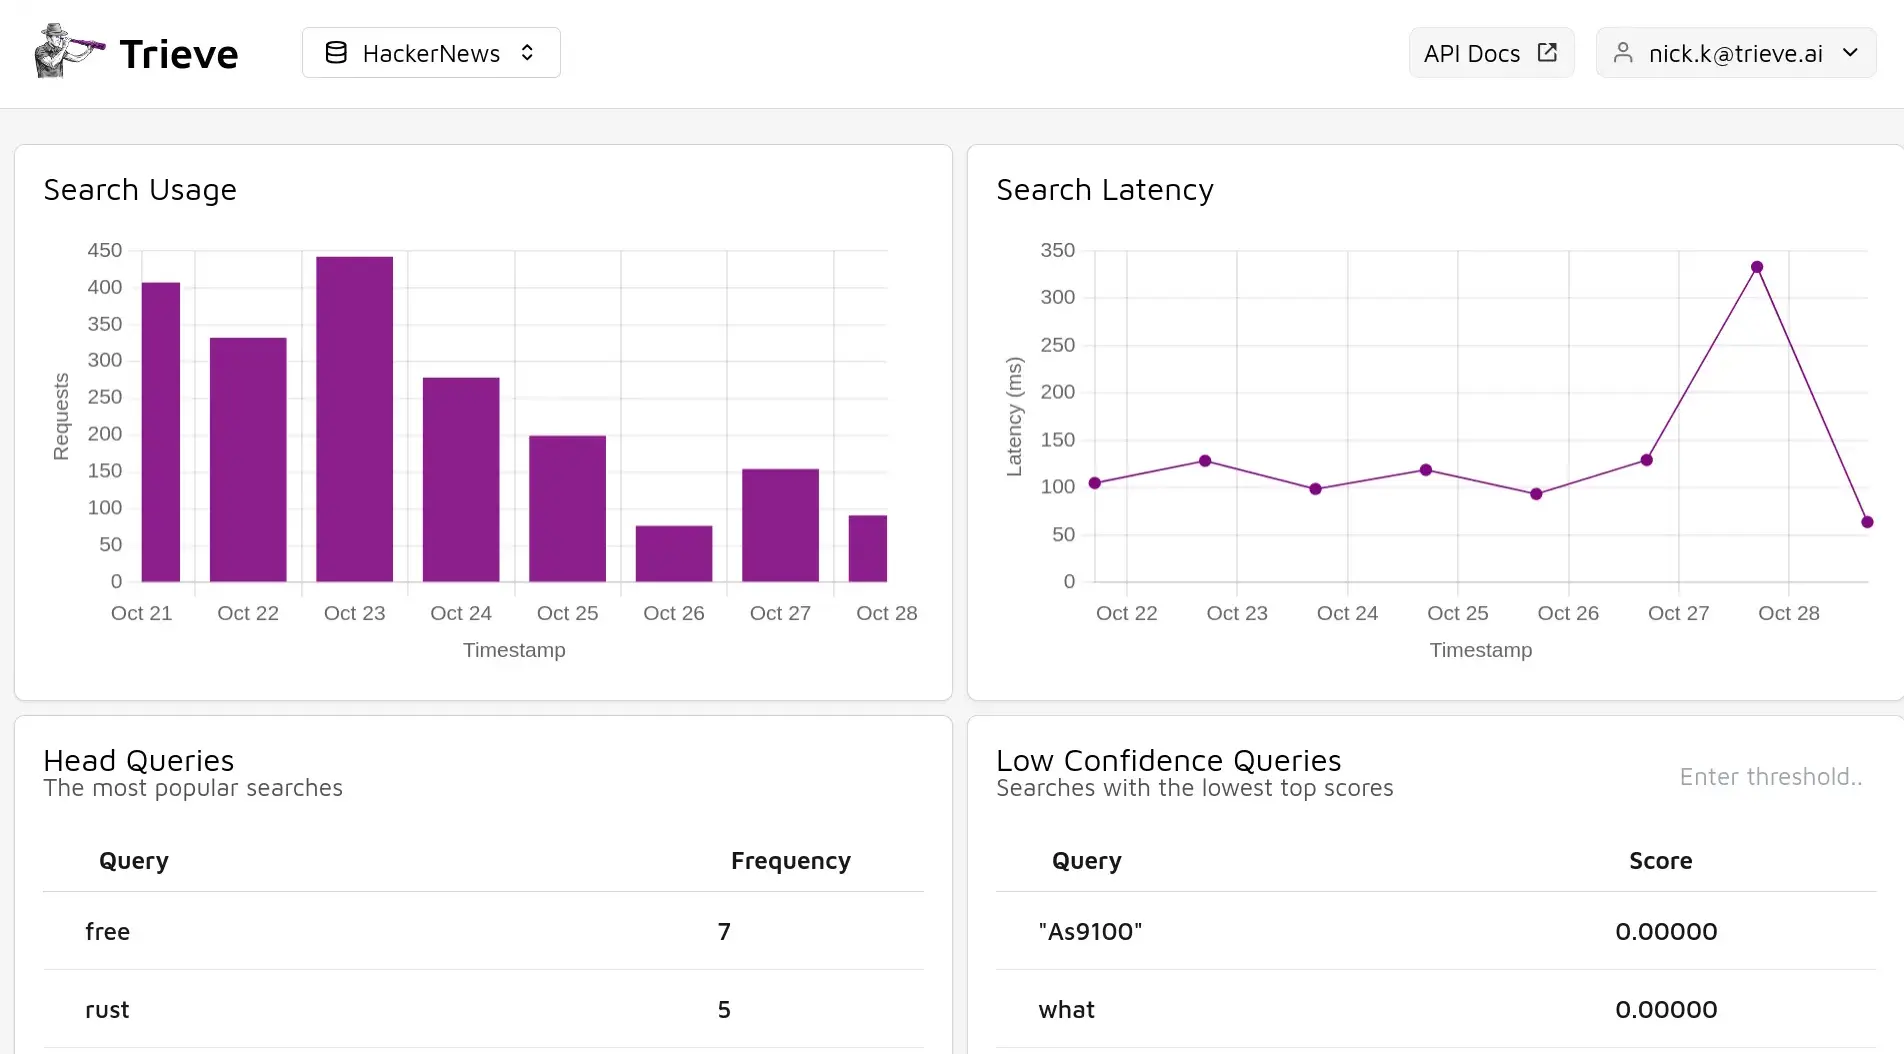Select the 'free' query row
Viewport: 1904px width, 1054px height.
483,931
